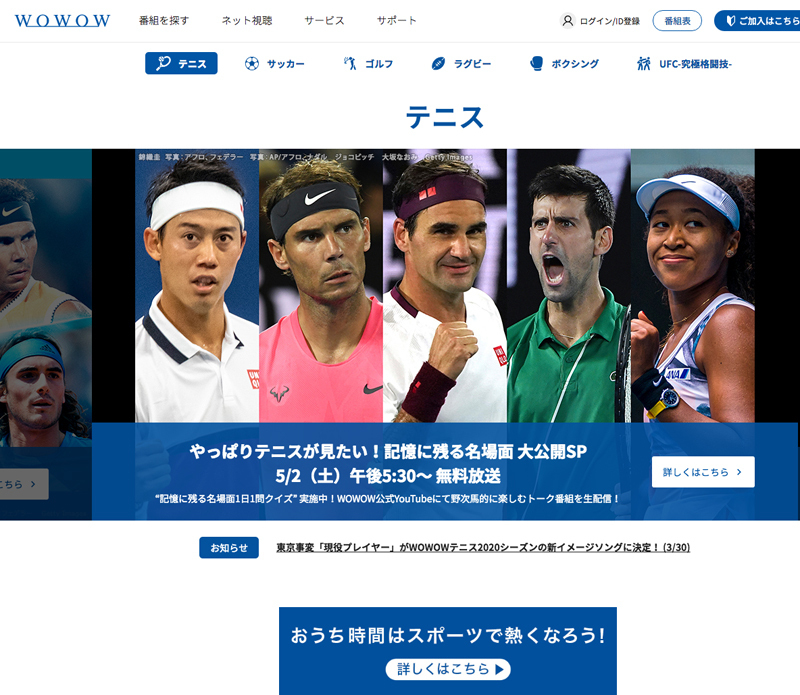Click the soccer ball icon
The width and height of the screenshot is (800, 695).
click(x=252, y=63)
